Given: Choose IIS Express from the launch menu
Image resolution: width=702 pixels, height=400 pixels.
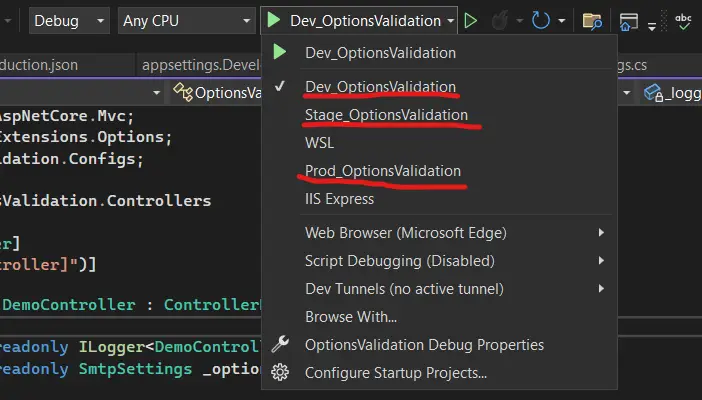Looking at the screenshot, I should 339,199.
